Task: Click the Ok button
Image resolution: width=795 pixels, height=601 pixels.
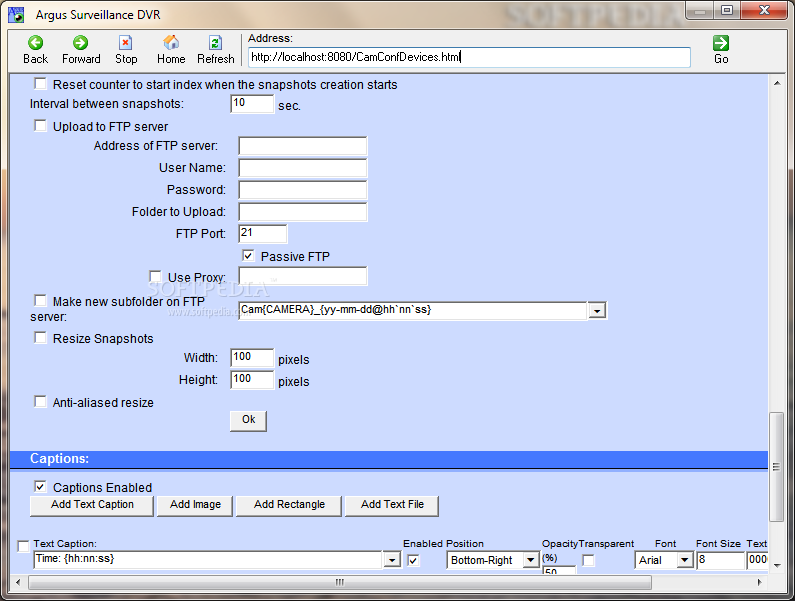Action: pos(248,420)
